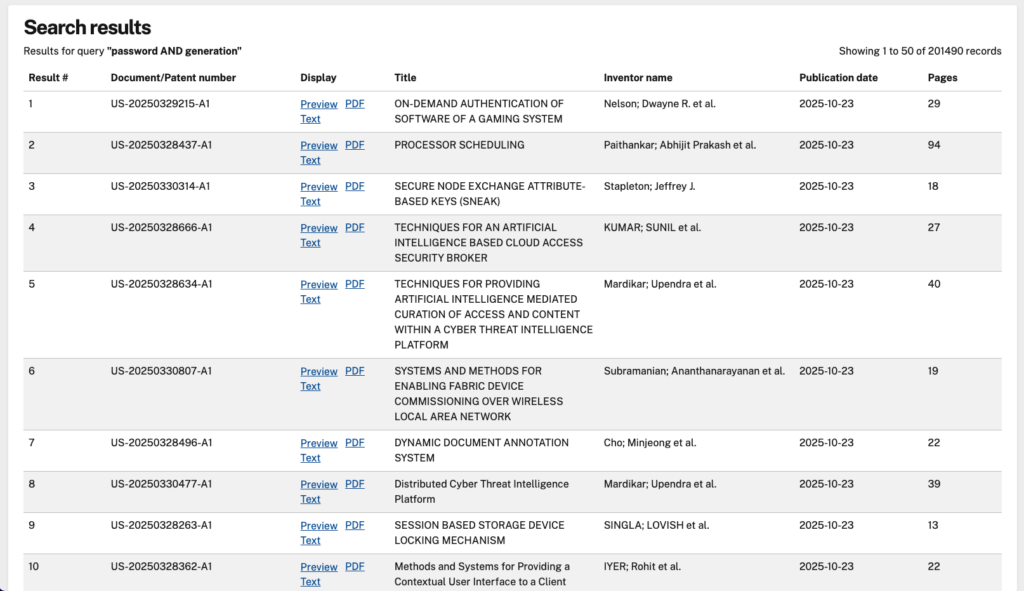Open Preview link for result 1
1024x591 pixels.
pyautogui.click(x=318, y=104)
